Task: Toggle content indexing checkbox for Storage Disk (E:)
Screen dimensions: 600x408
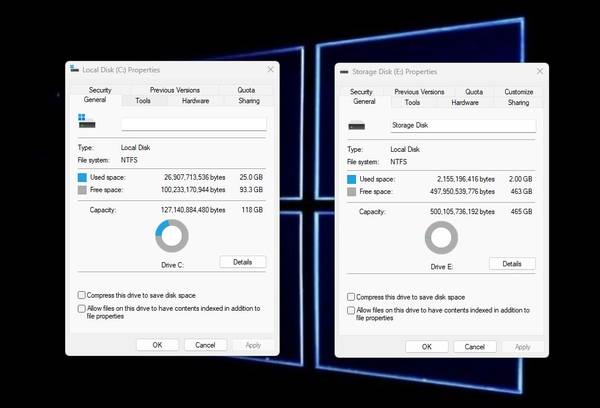Action: [x=351, y=311]
